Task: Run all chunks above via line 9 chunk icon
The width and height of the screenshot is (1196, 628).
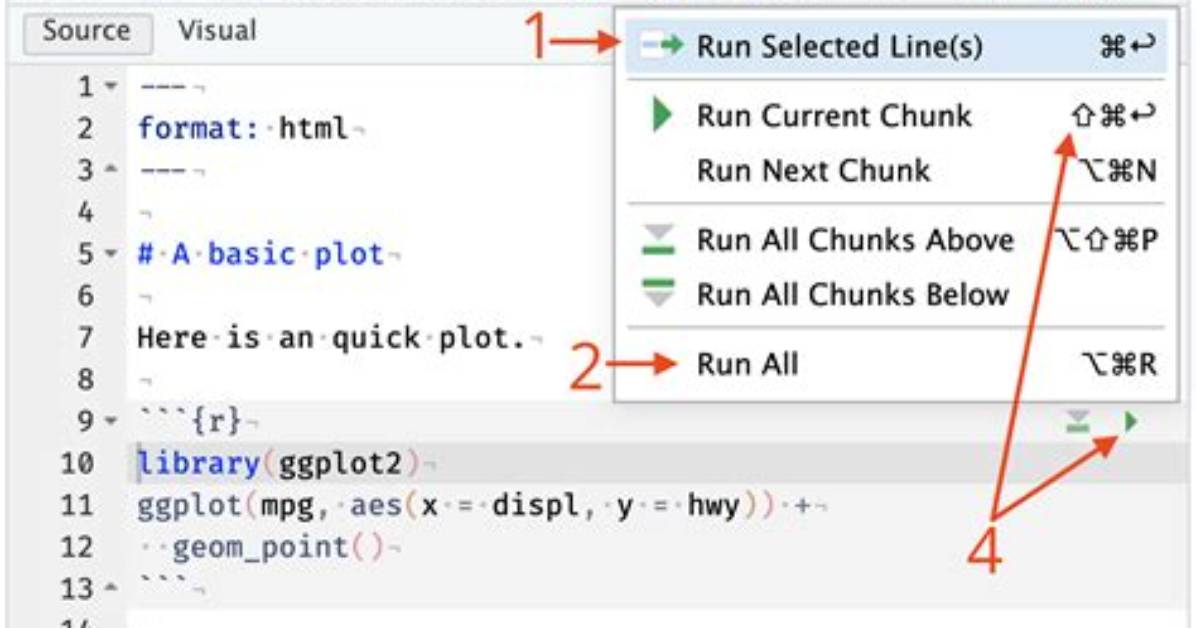Action: (x=1078, y=420)
